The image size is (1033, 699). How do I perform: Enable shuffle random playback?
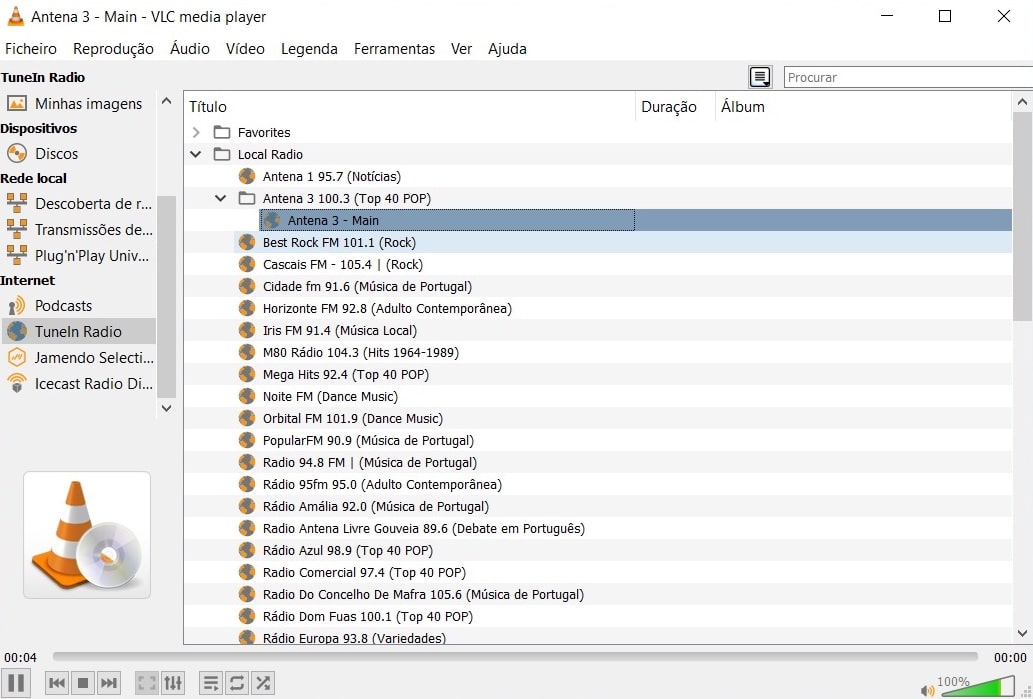(263, 683)
